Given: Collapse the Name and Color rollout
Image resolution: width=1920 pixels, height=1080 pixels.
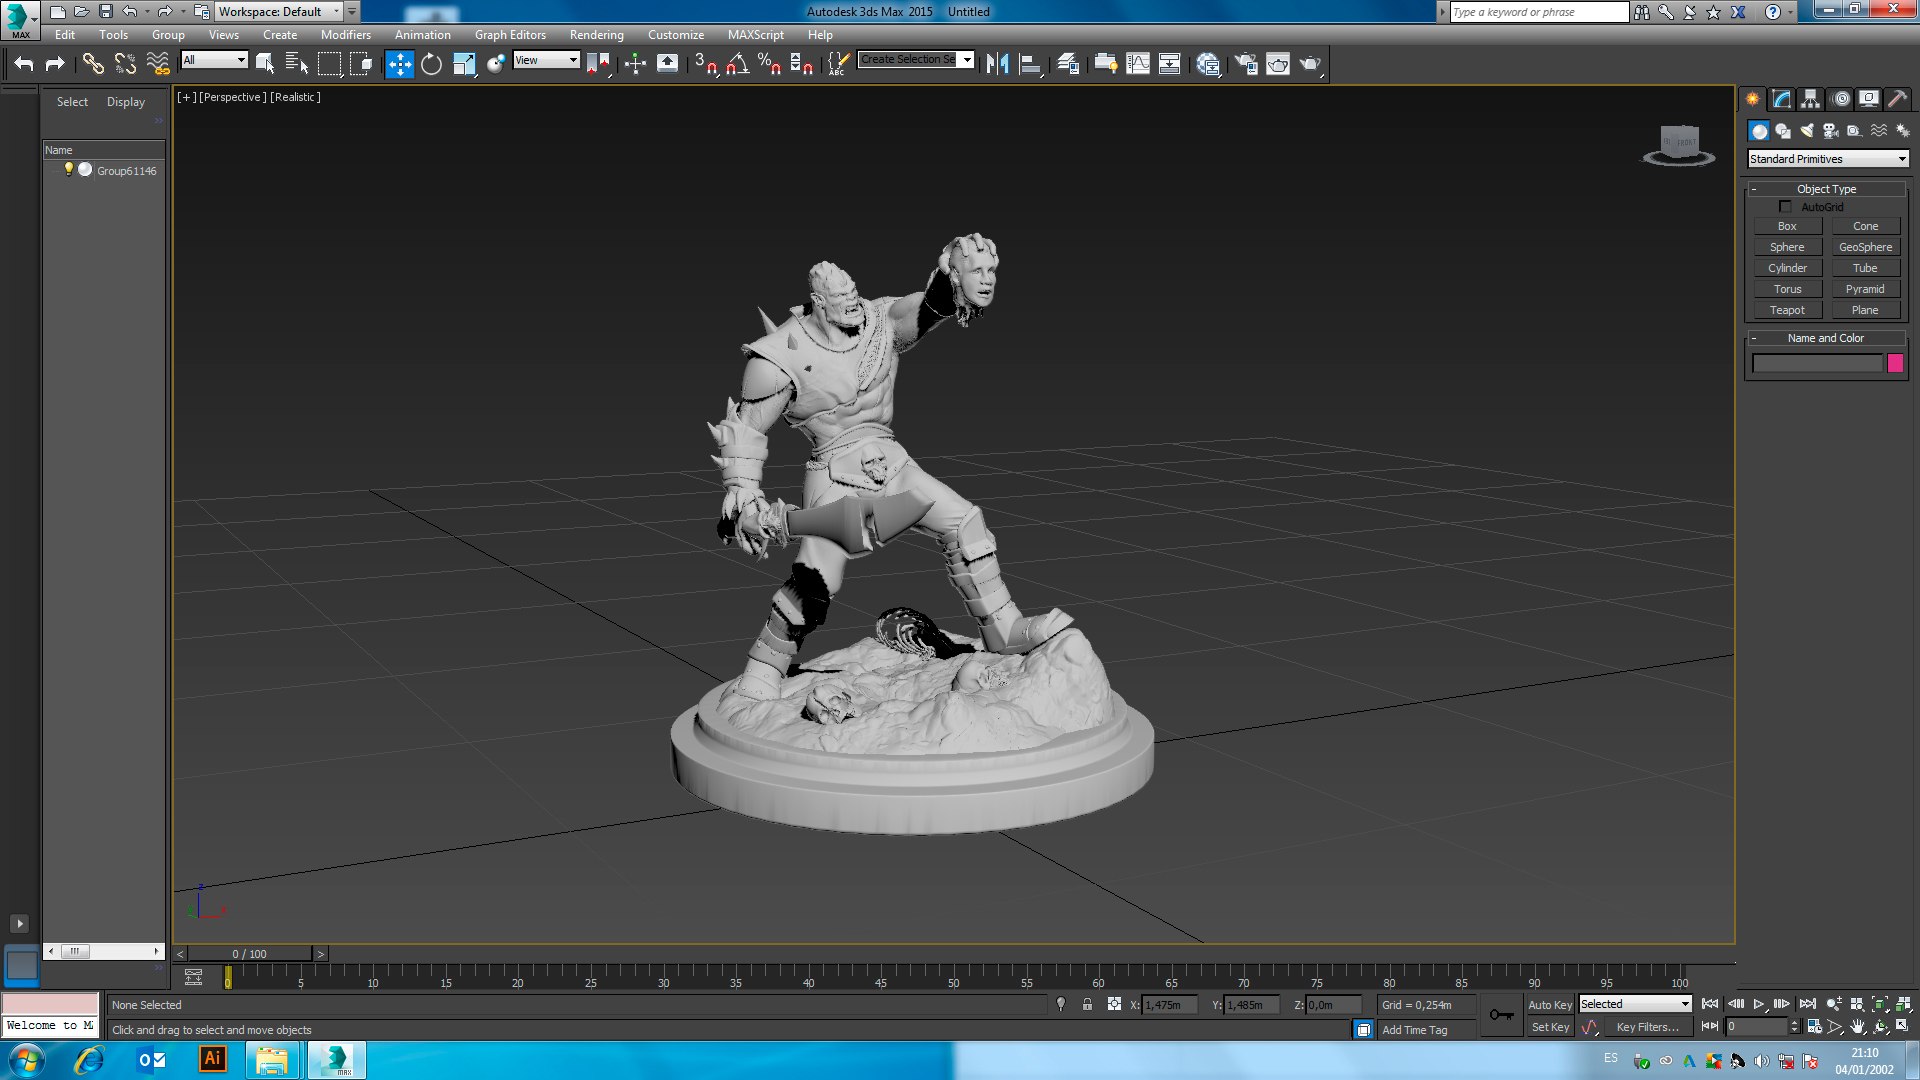Looking at the screenshot, I should click(1826, 338).
